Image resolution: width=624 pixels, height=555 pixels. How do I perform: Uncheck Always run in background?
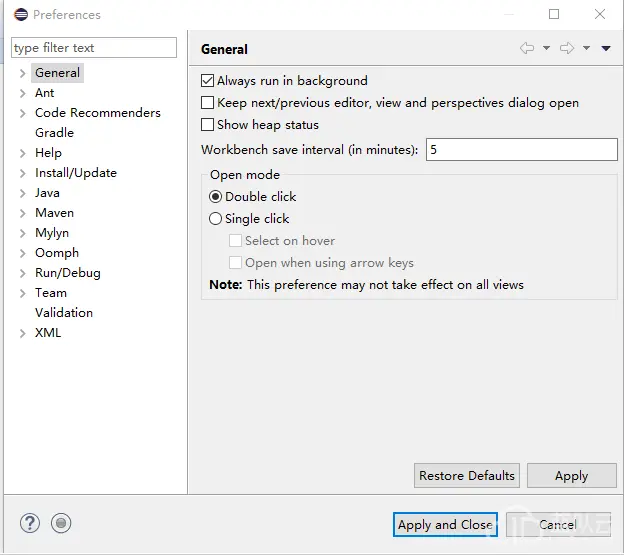click(x=207, y=81)
